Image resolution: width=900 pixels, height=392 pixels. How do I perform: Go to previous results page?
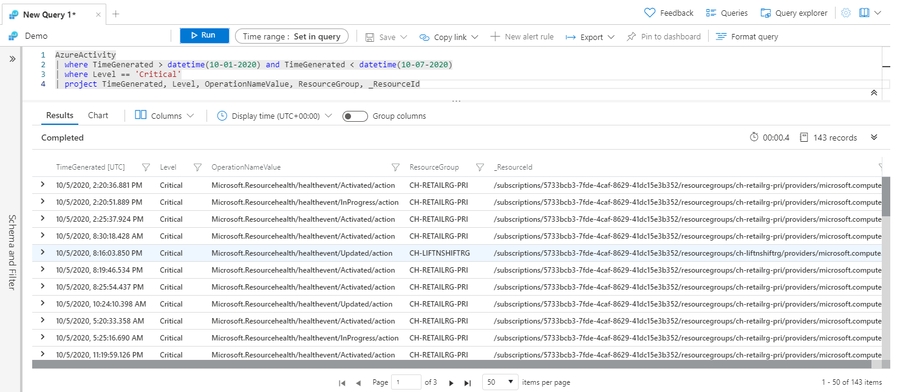coord(358,382)
